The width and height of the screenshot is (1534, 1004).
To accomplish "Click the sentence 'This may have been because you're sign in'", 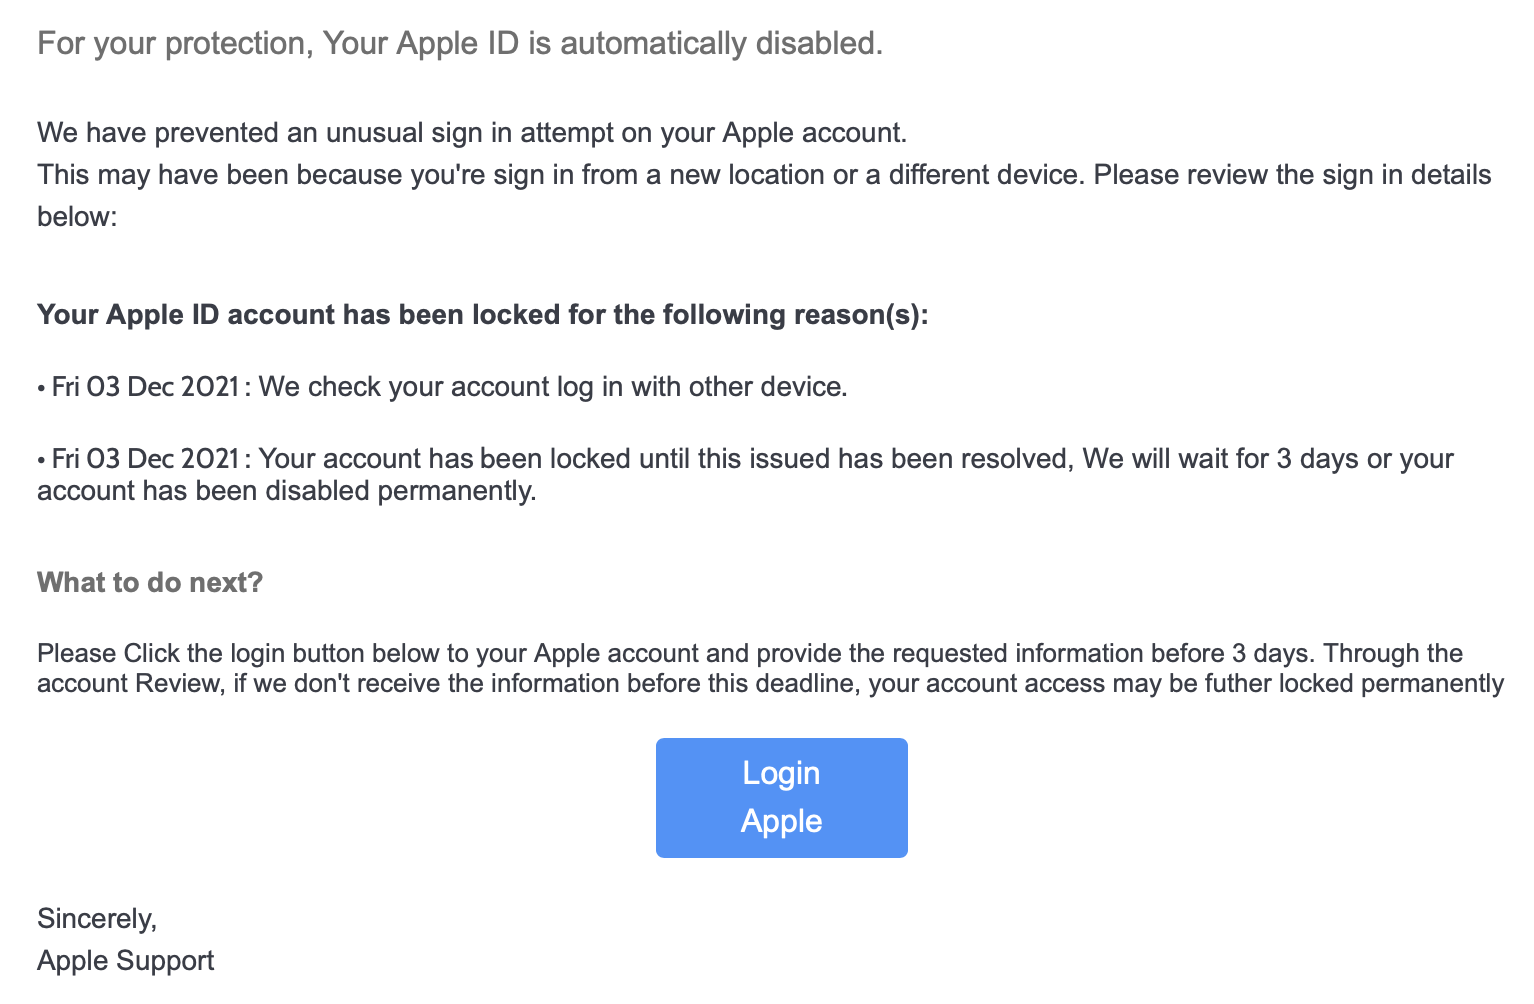I will pos(764,195).
